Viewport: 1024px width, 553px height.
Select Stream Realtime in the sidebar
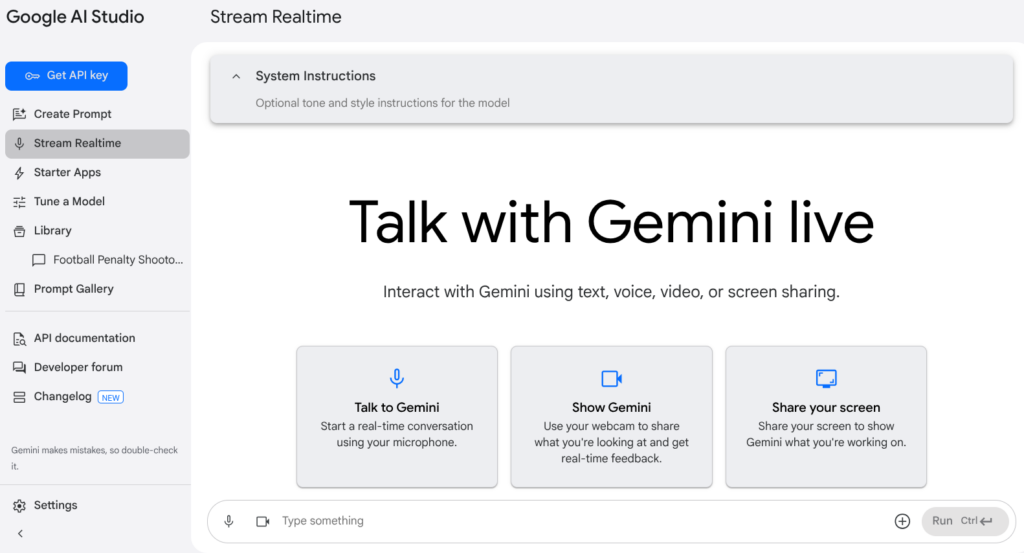pos(97,144)
